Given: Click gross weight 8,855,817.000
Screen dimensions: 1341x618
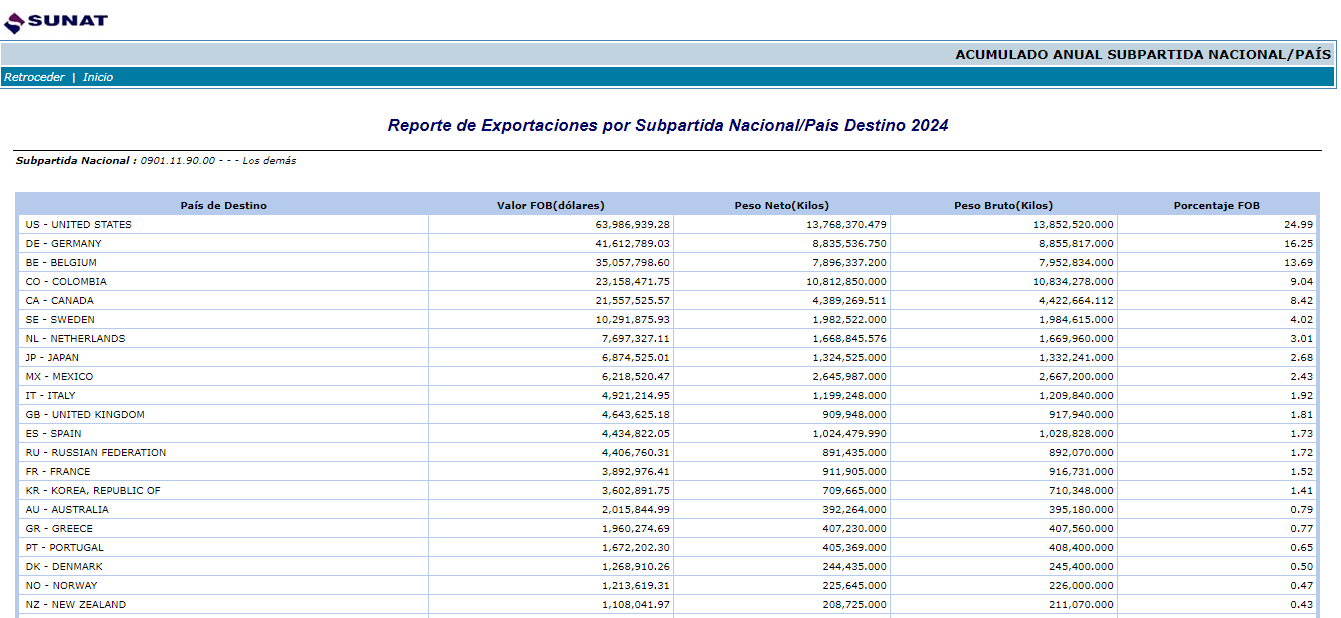Looking at the screenshot, I should (x=1077, y=244).
